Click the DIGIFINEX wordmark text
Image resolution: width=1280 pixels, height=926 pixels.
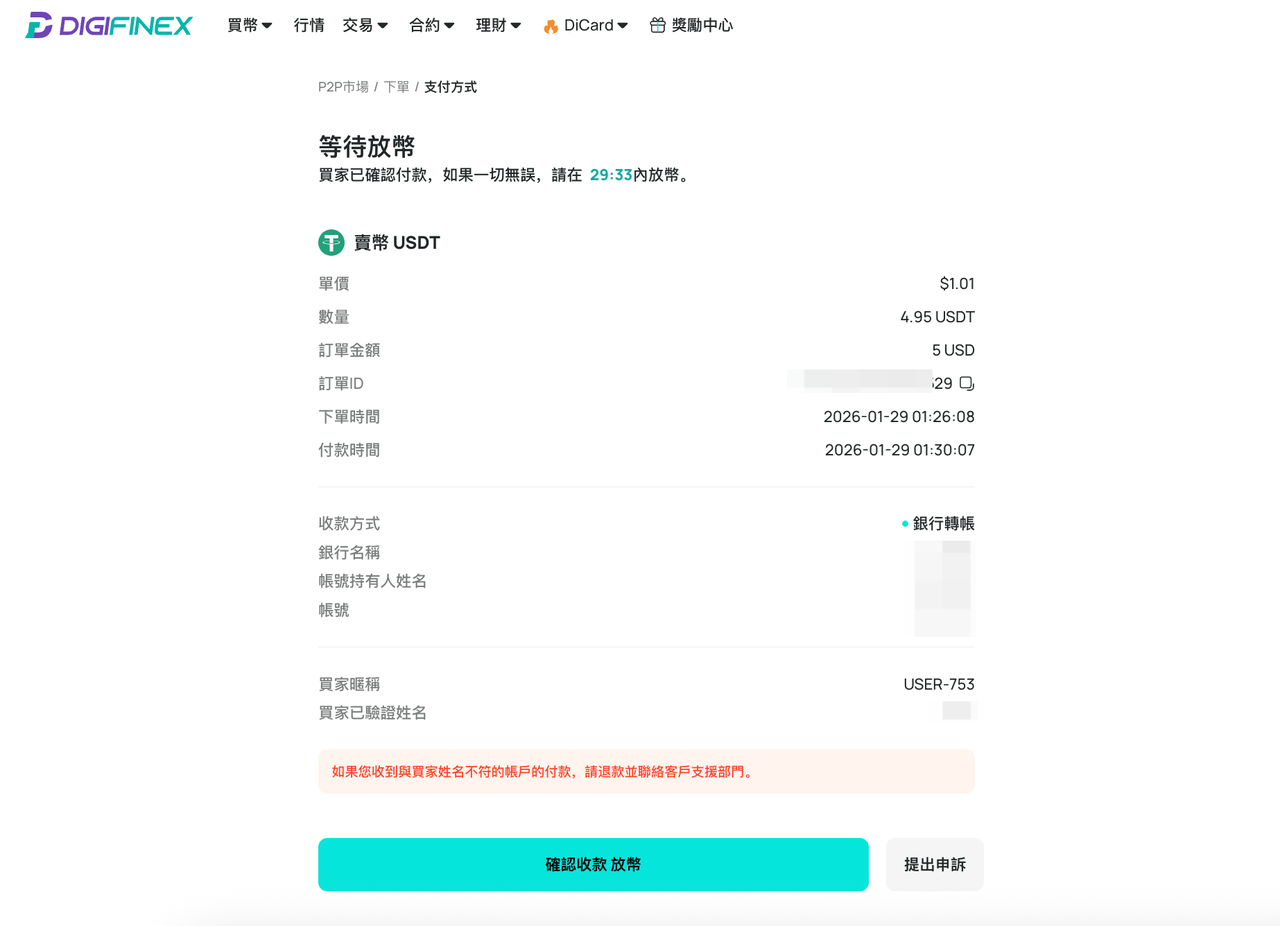tap(125, 26)
